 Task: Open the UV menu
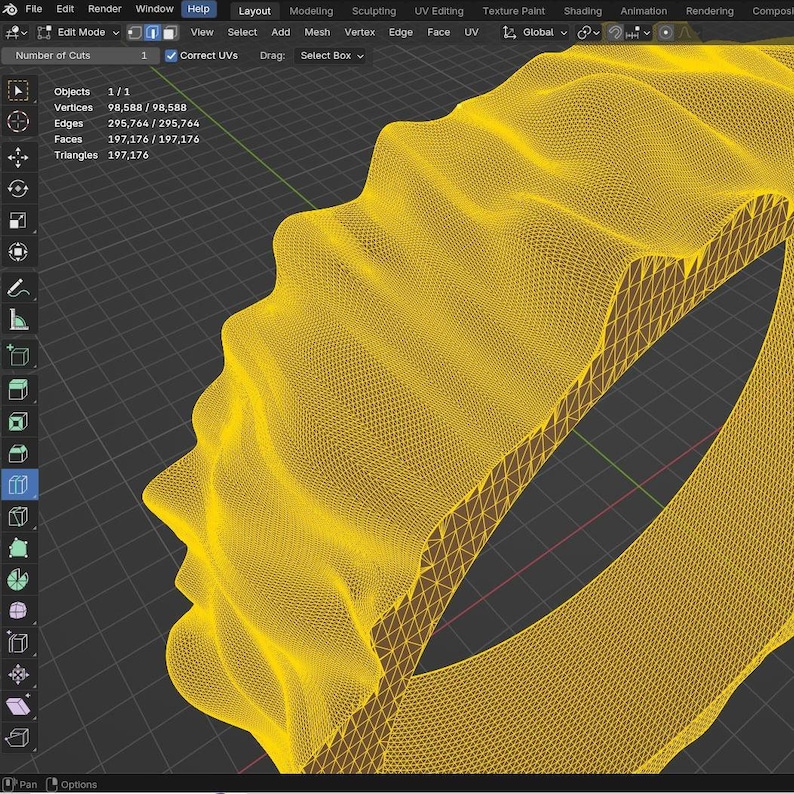(x=471, y=32)
